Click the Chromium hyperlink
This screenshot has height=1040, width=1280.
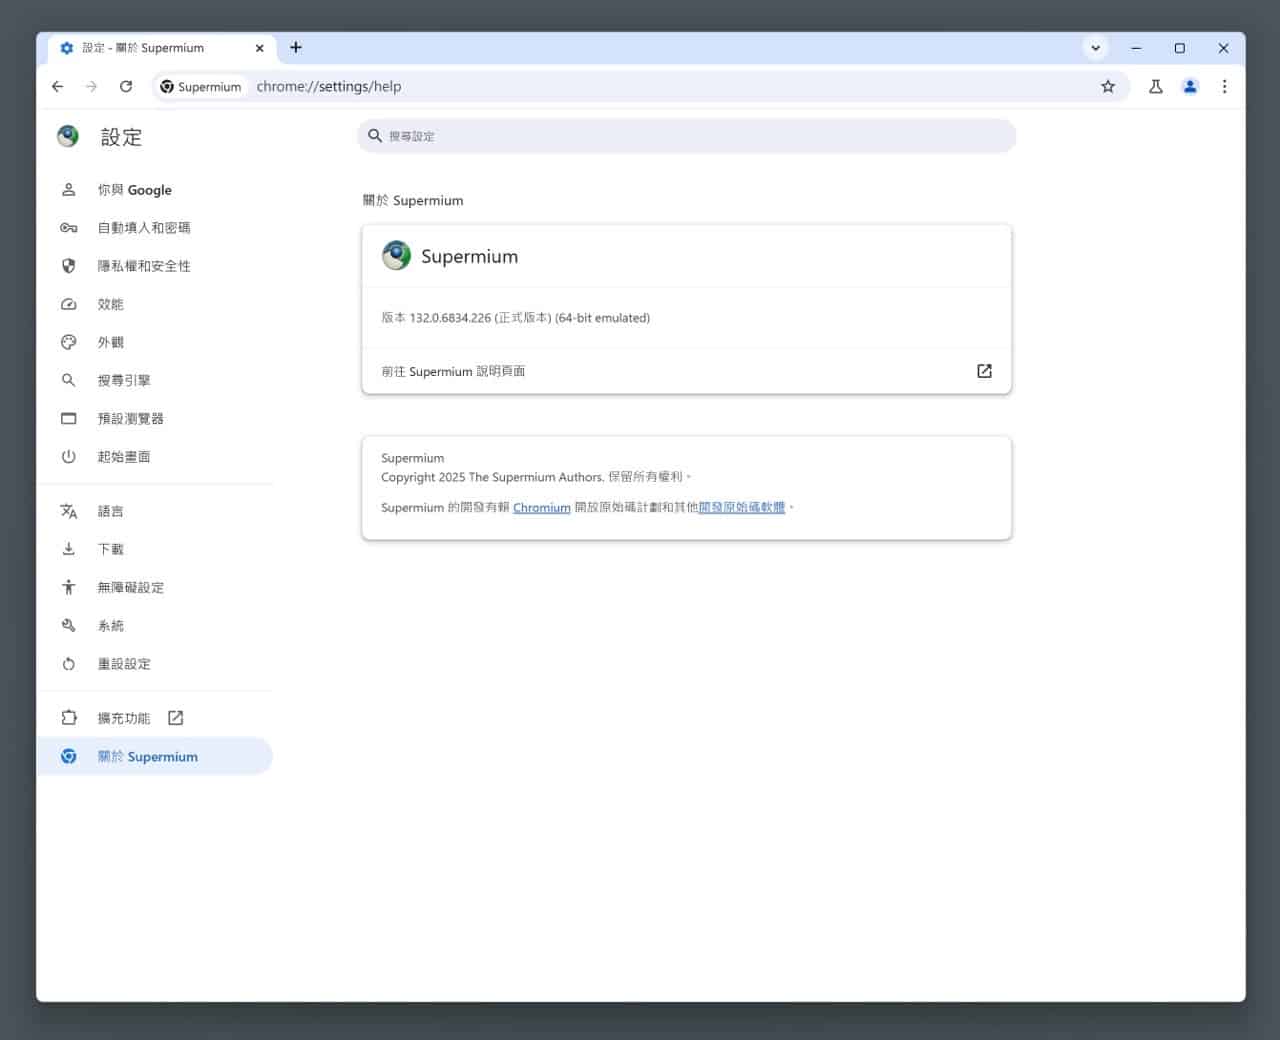point(541,508)
